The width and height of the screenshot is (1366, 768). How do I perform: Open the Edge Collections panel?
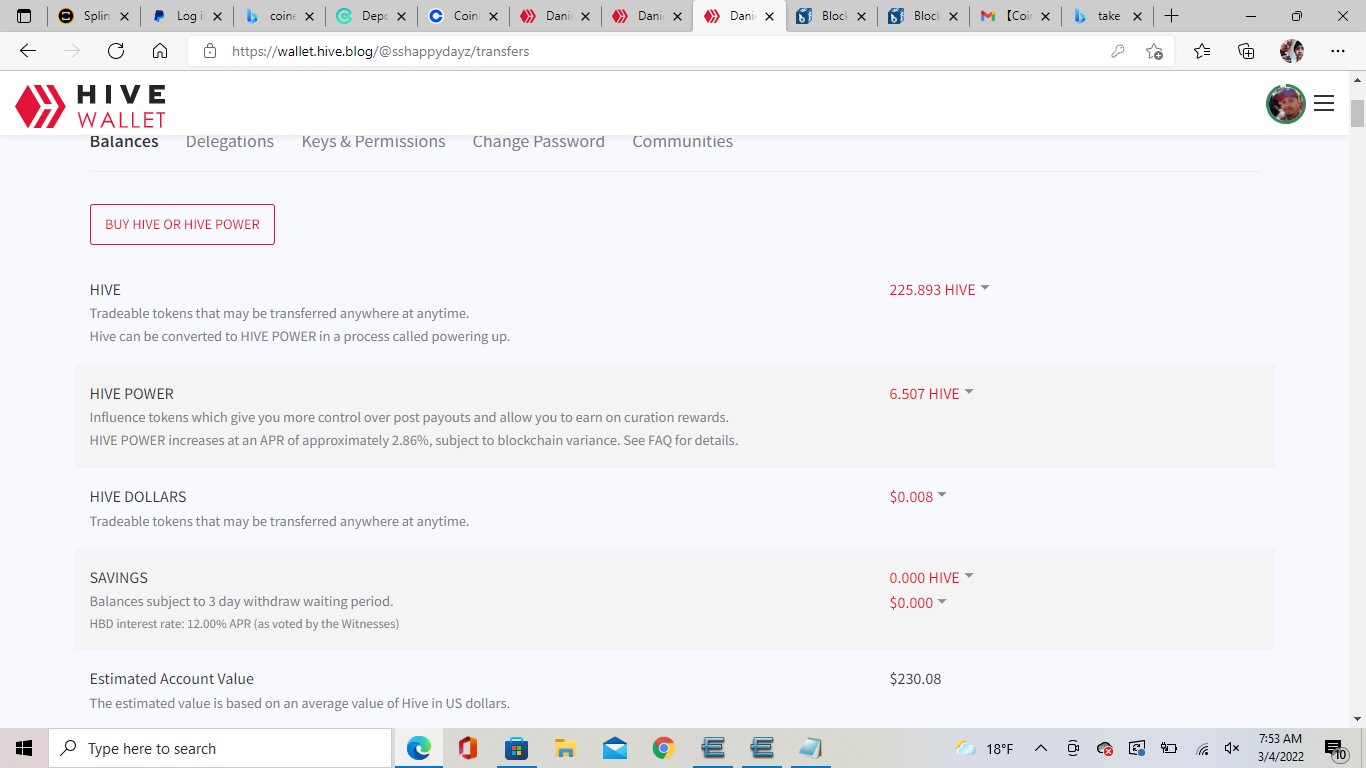[x=1246, y=51]
